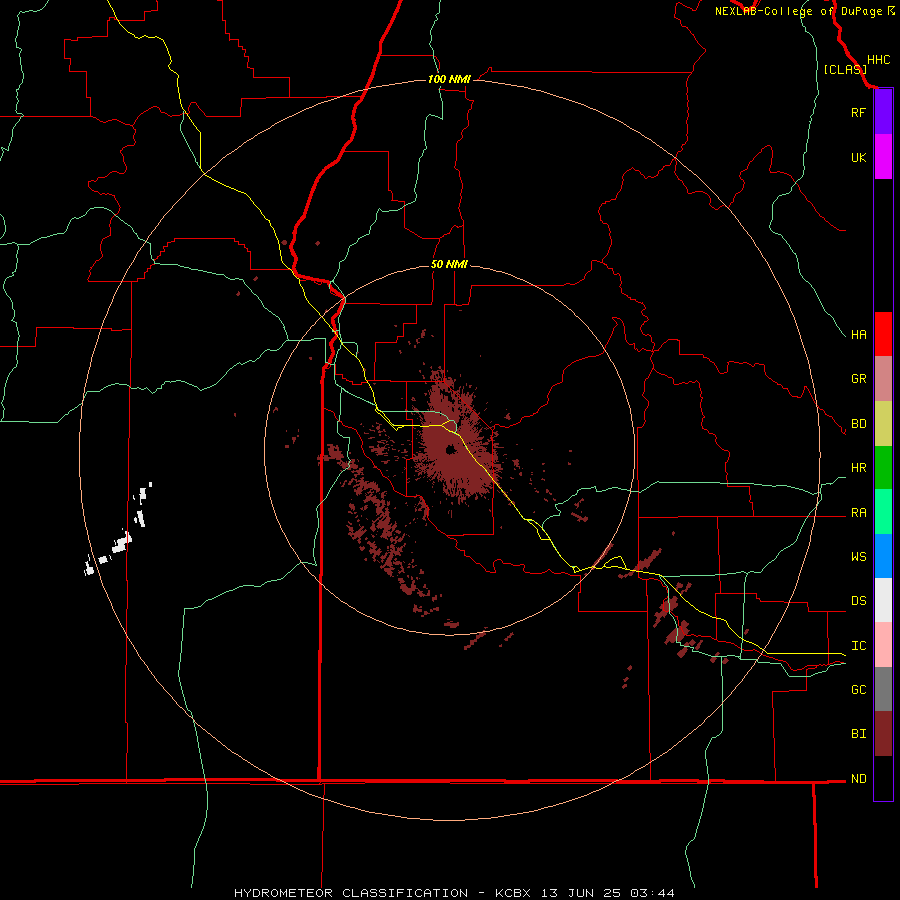Click the red HA legend color swatch
Image resolution: width=900 pixels, height=900 pixels.
click(883, 334)
